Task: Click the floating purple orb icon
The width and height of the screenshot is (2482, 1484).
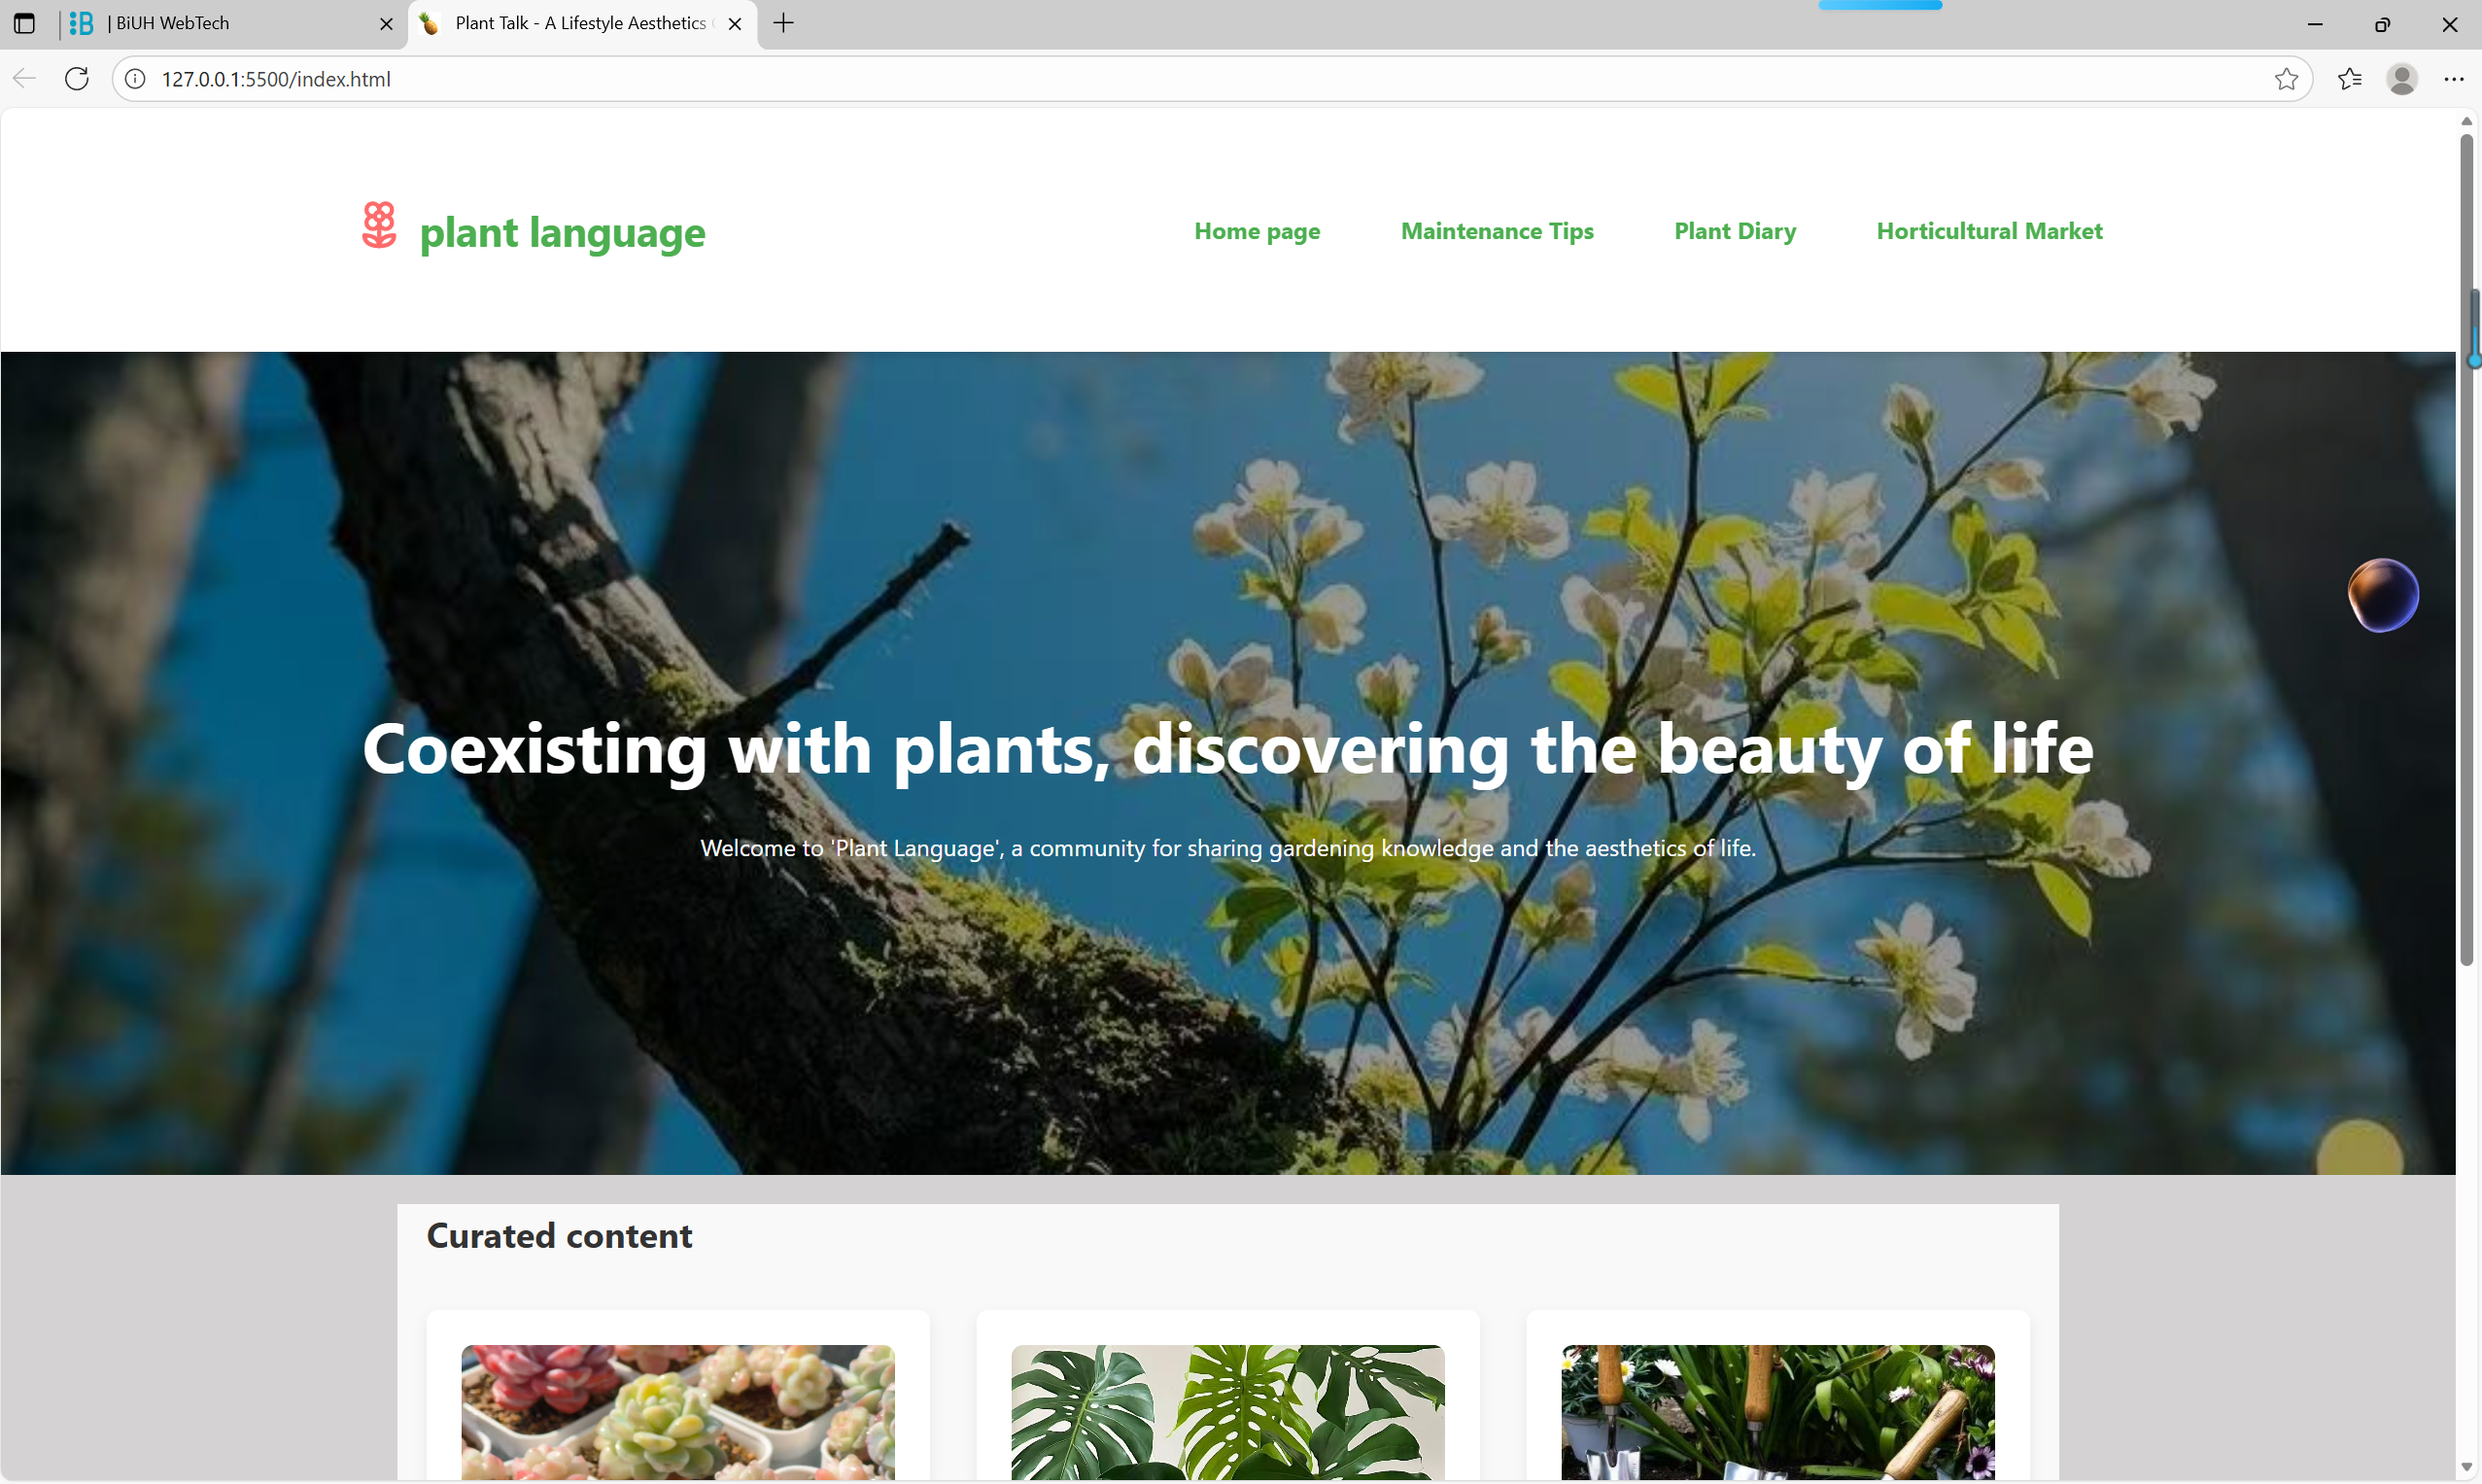Action: click(2382, 595)
